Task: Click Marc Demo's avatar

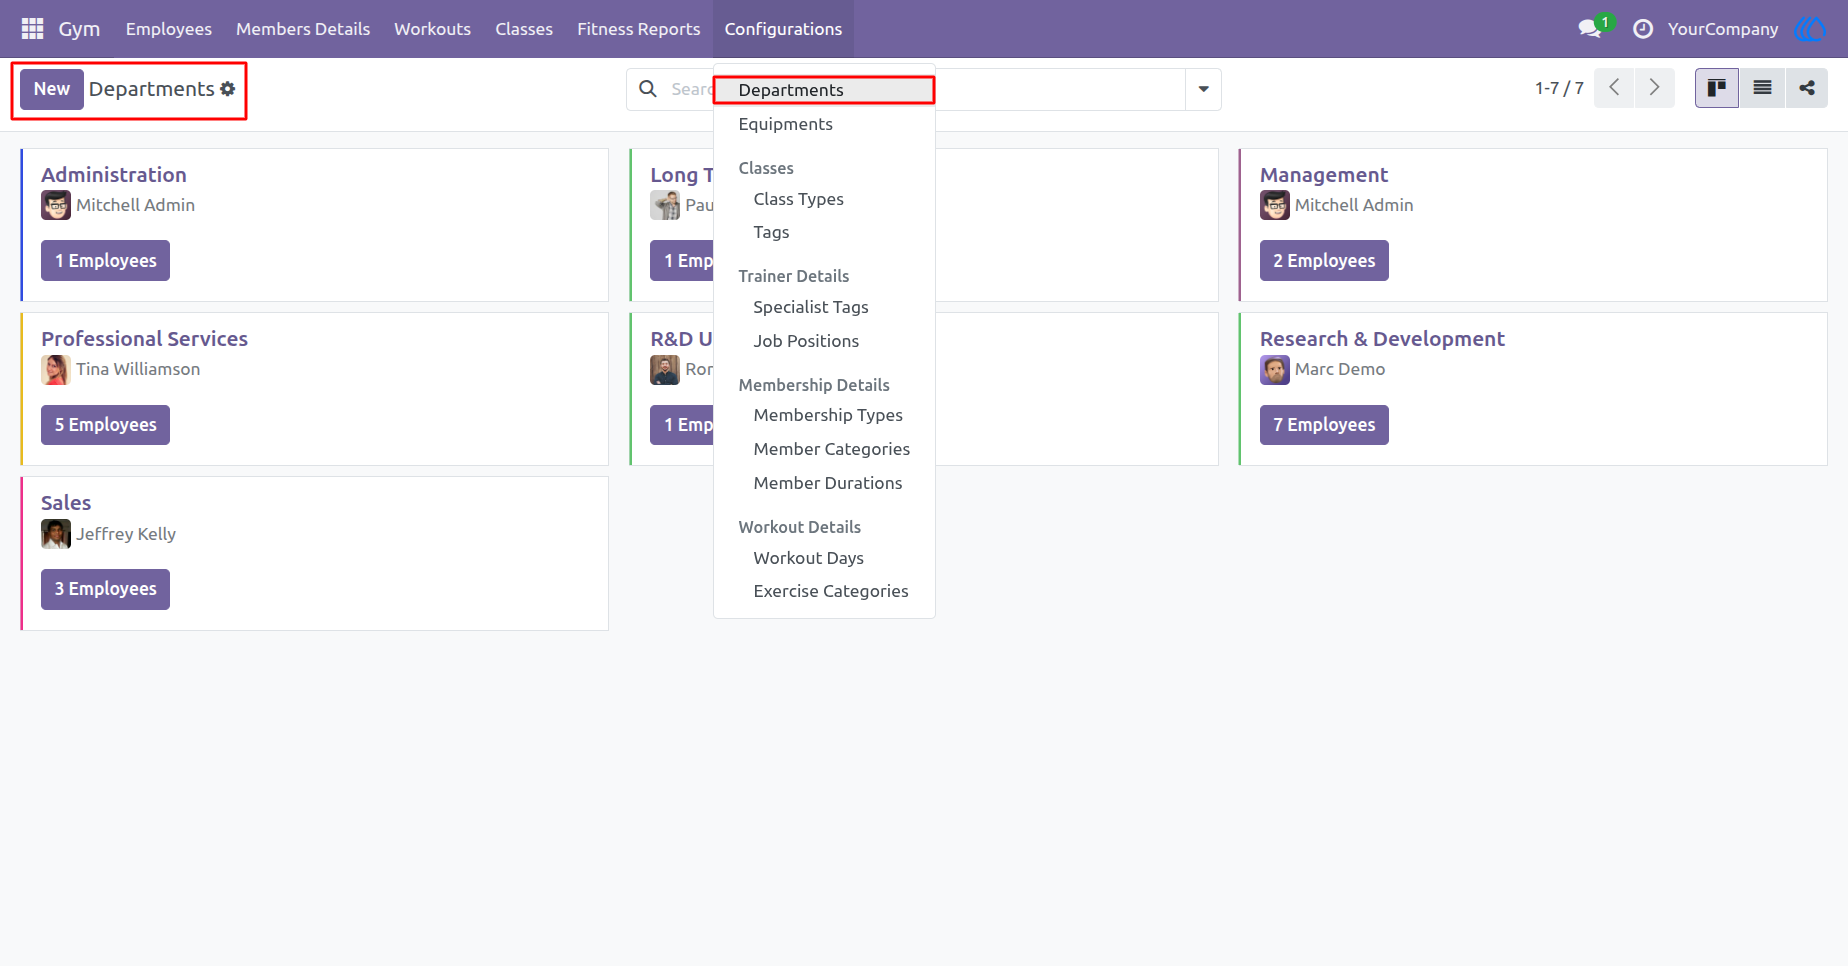Action: [x=1275, y=370]
